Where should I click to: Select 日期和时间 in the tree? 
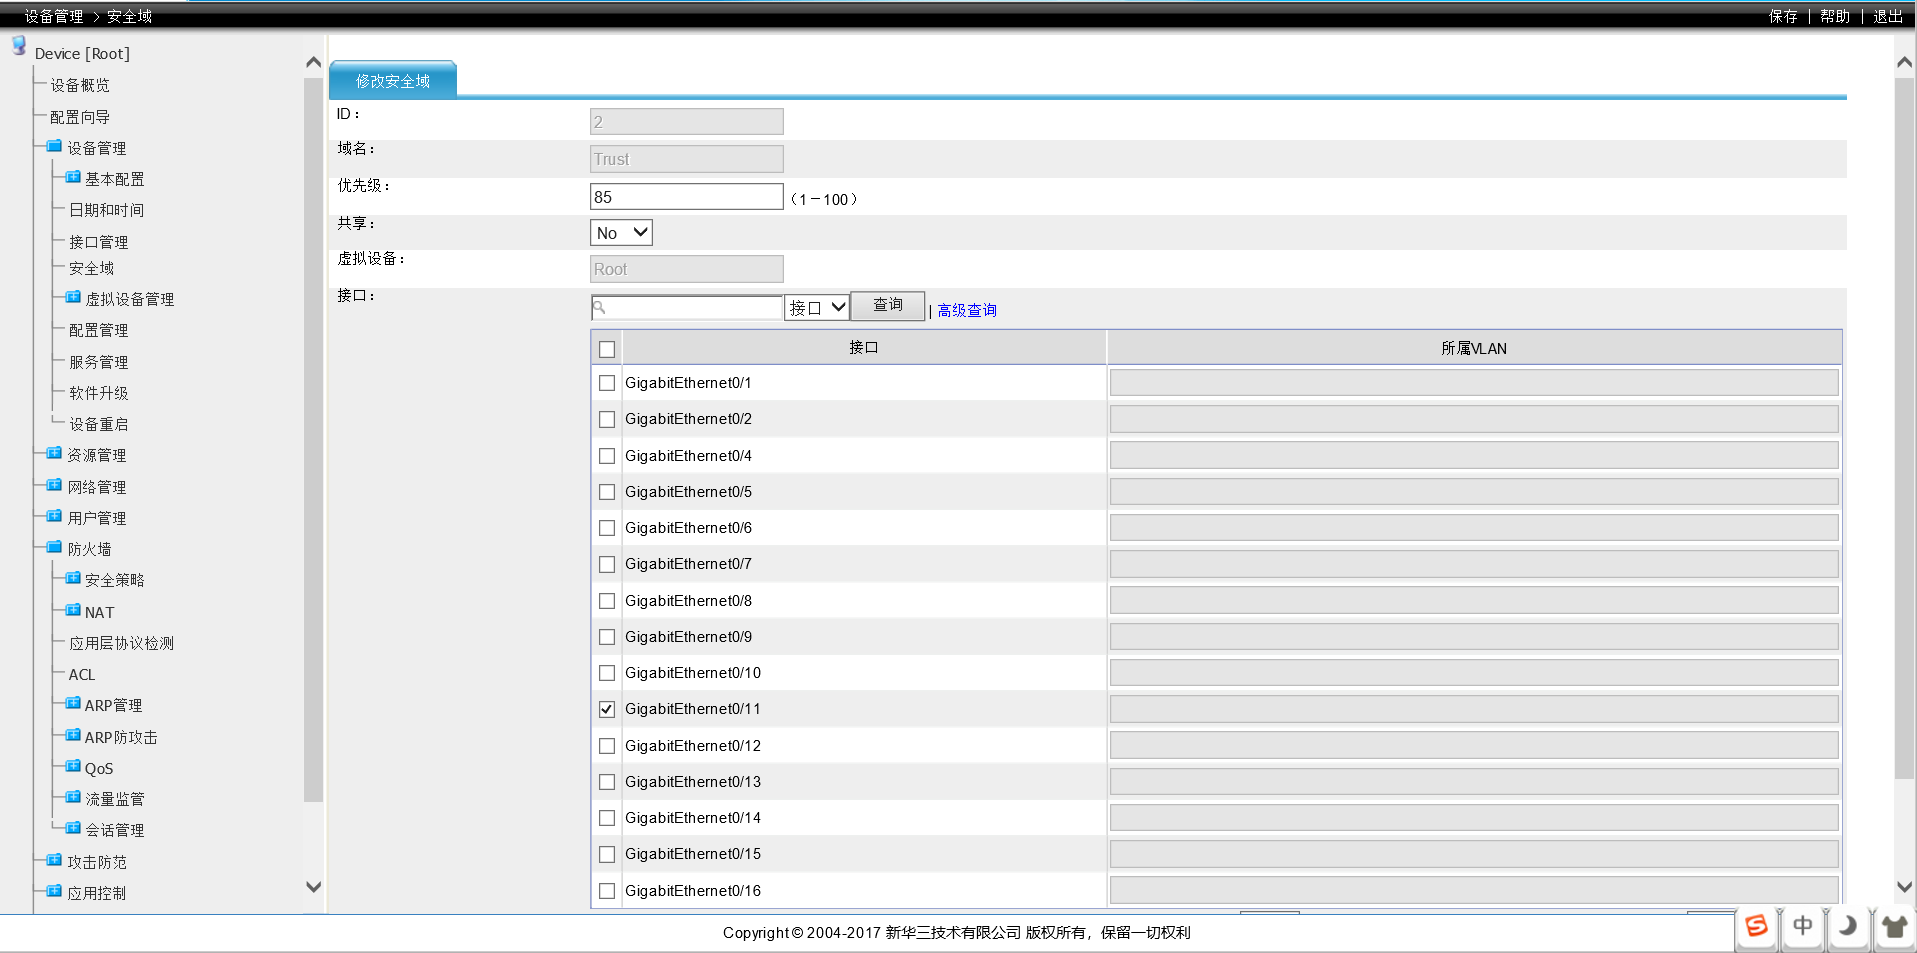coord(106,210)
